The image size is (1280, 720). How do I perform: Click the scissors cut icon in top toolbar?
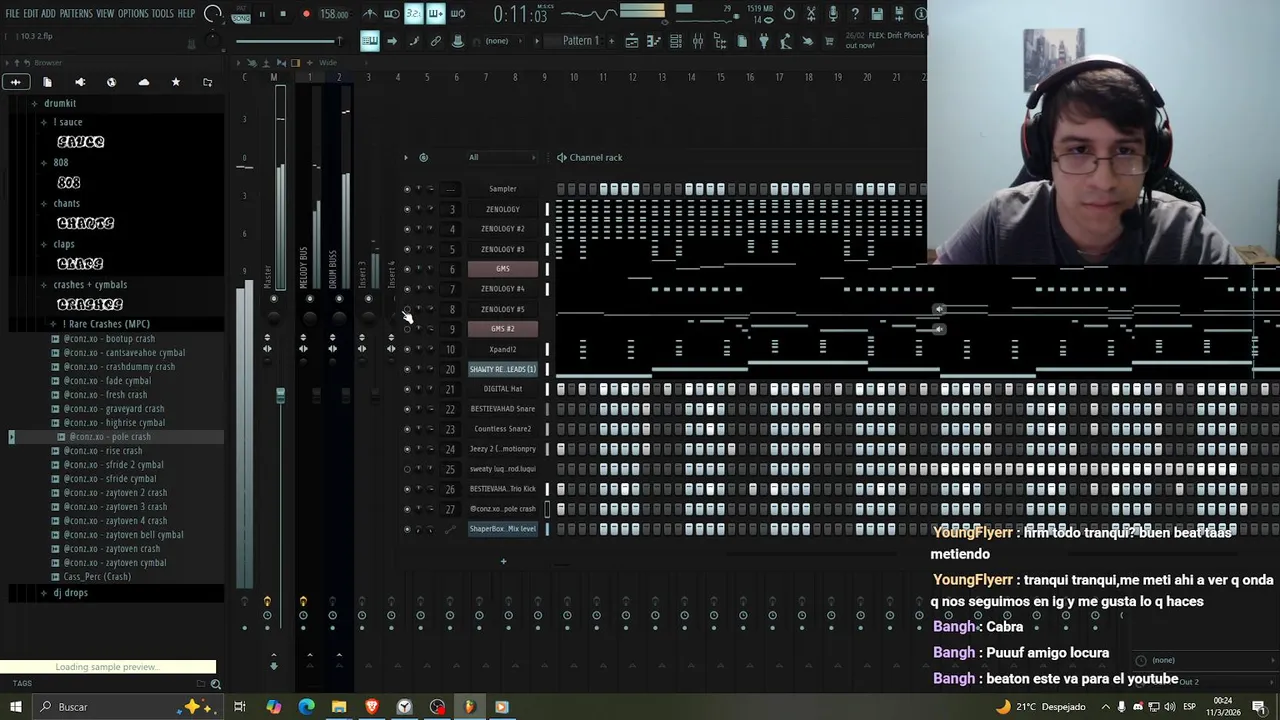(811, 14)
